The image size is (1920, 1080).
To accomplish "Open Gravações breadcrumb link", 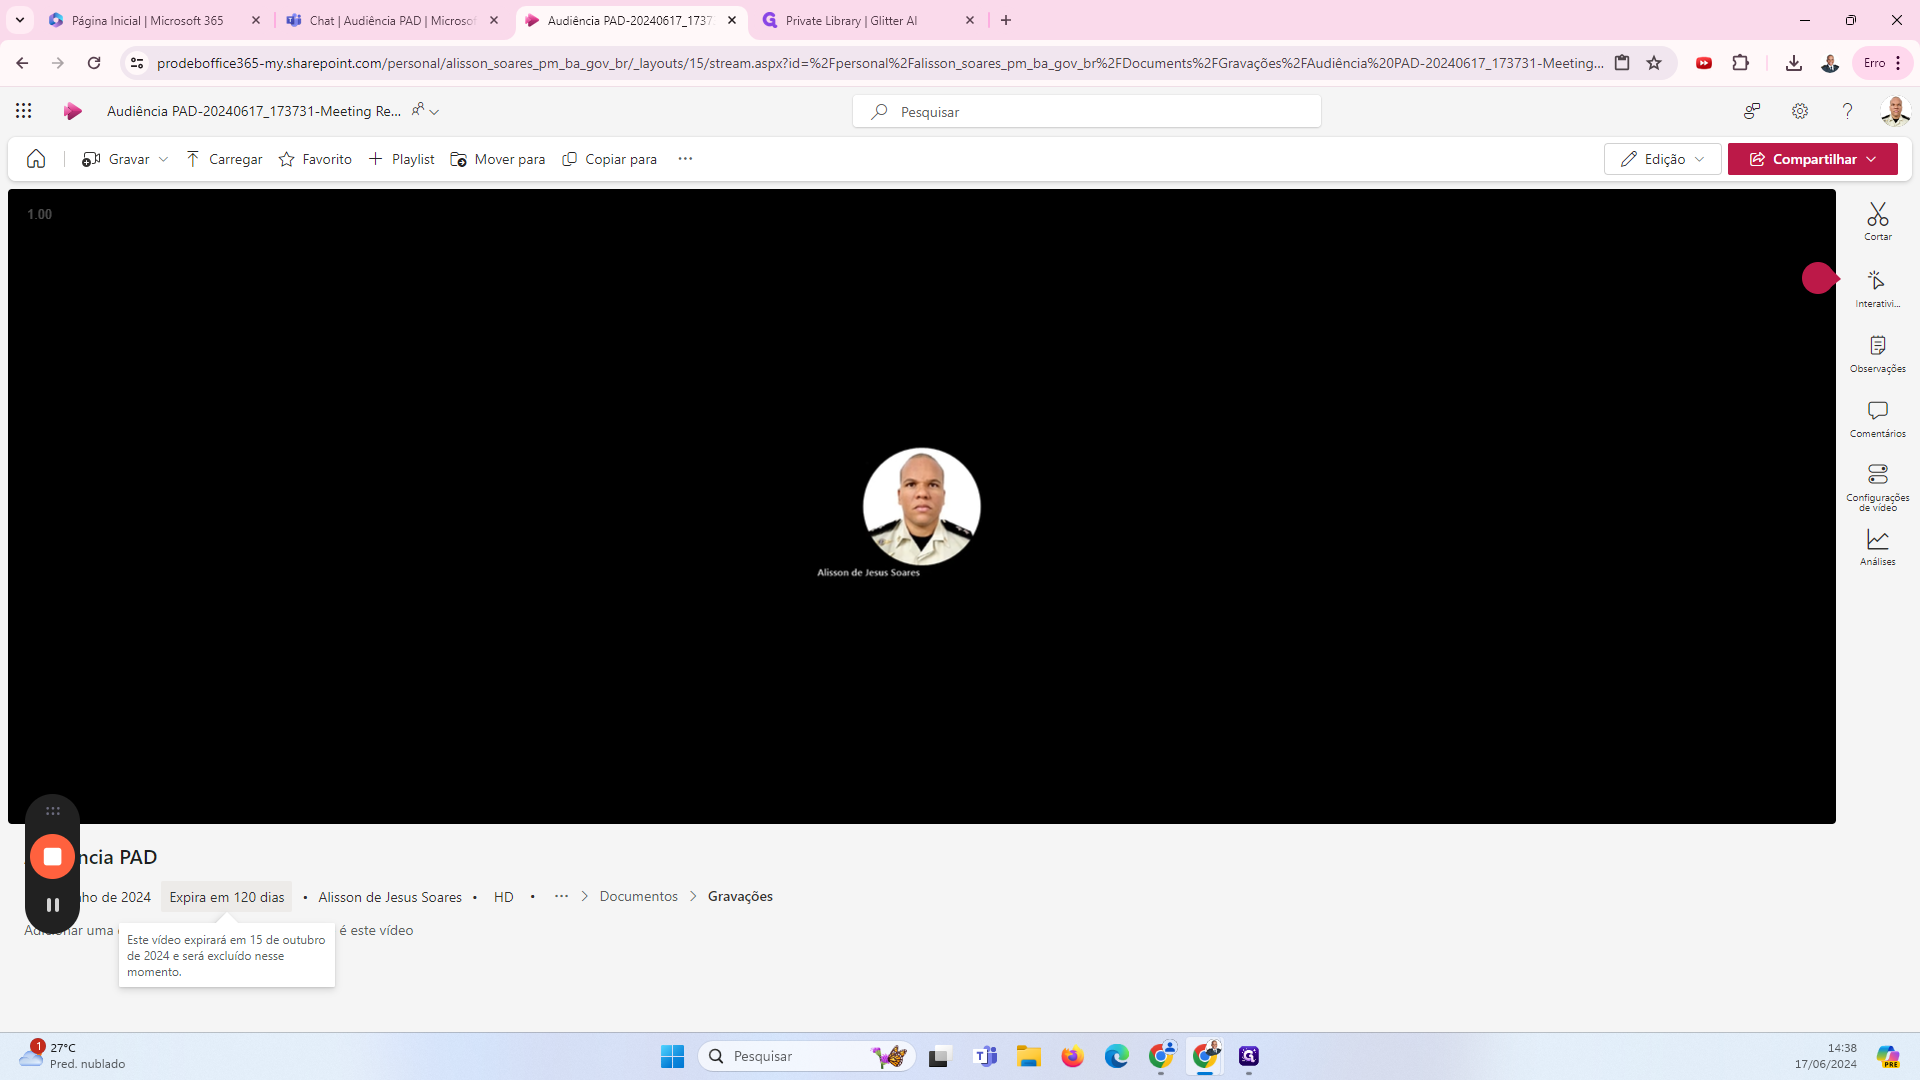I will (x=740, y=896).
